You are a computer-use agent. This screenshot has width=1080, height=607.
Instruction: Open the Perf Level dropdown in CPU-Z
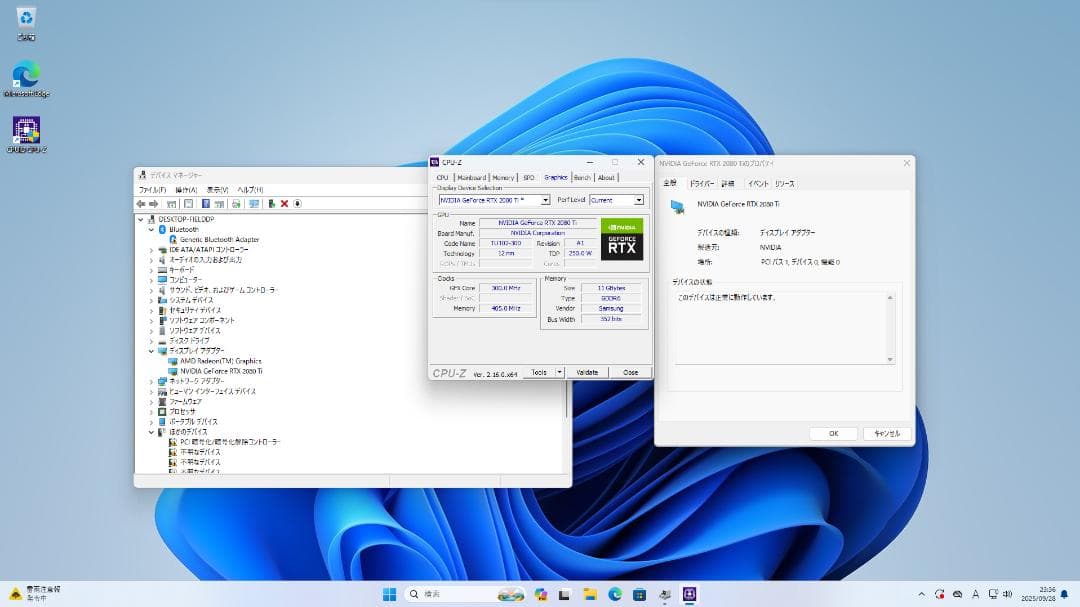coord(637,199)
